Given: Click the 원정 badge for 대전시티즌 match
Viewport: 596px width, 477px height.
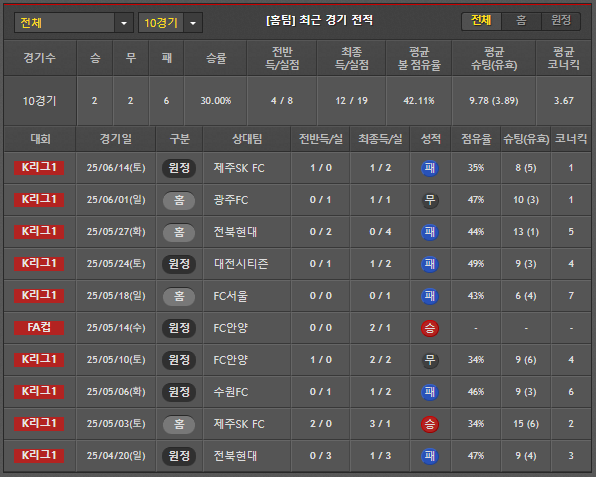Looking at the screenshot, I should pos(179,264).
